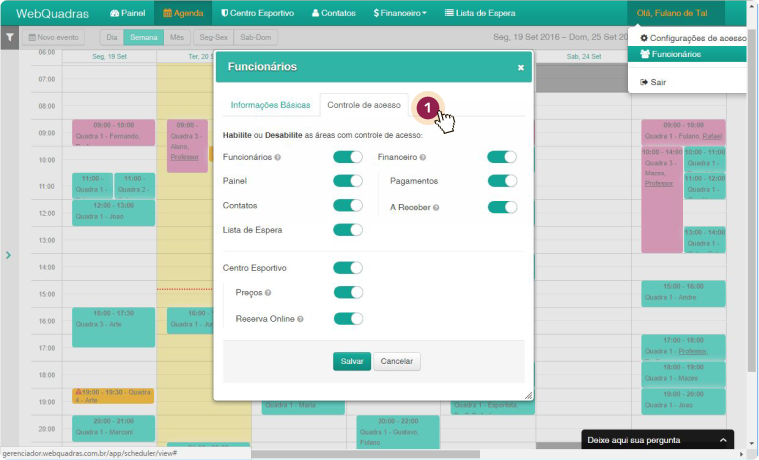Switch to Informações Básicas tab
The width and height of the screenshot is (759, 460).
tap(270, 105)
